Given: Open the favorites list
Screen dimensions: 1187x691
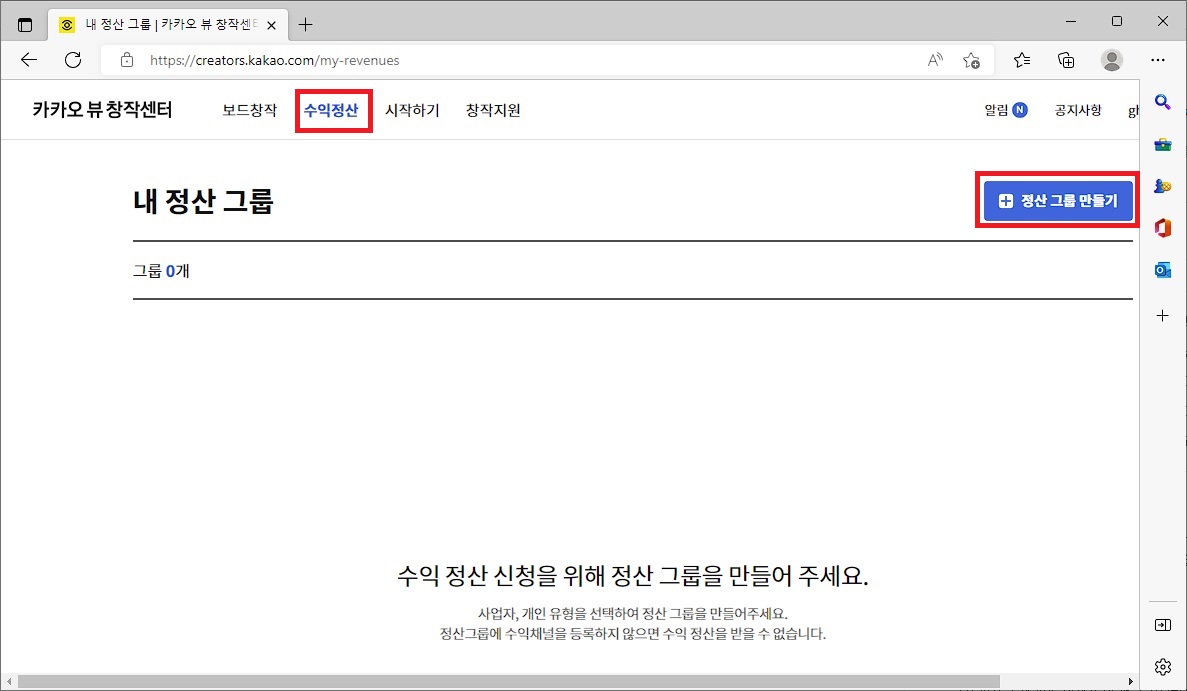Looking at the screenshot, I should click(1022, 60).
